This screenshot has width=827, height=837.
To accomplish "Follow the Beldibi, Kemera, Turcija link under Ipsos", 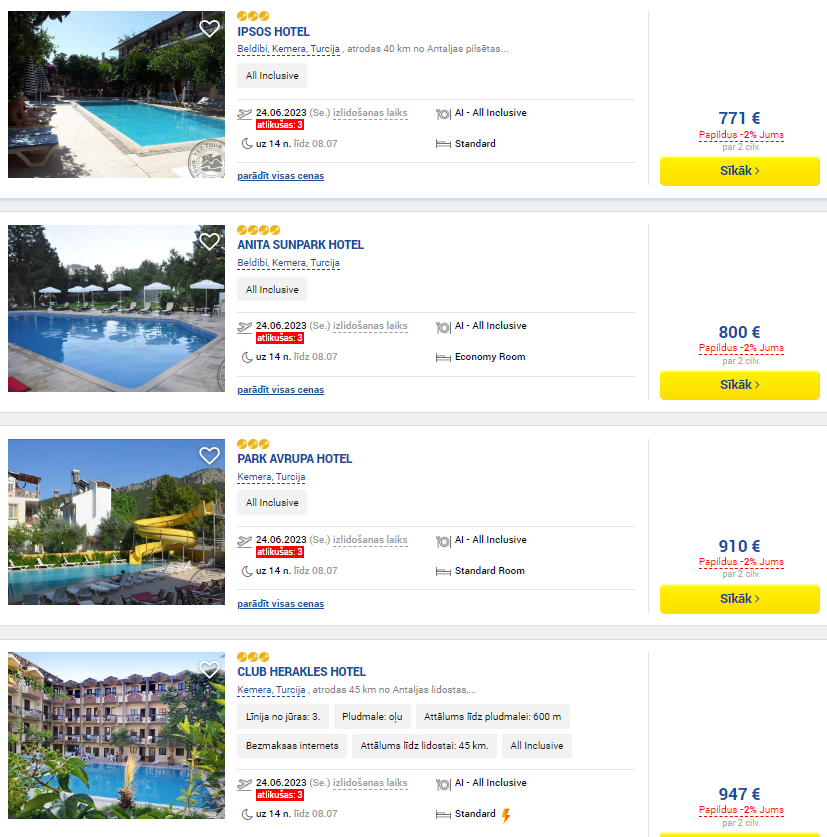I will [x=288, y=49].
